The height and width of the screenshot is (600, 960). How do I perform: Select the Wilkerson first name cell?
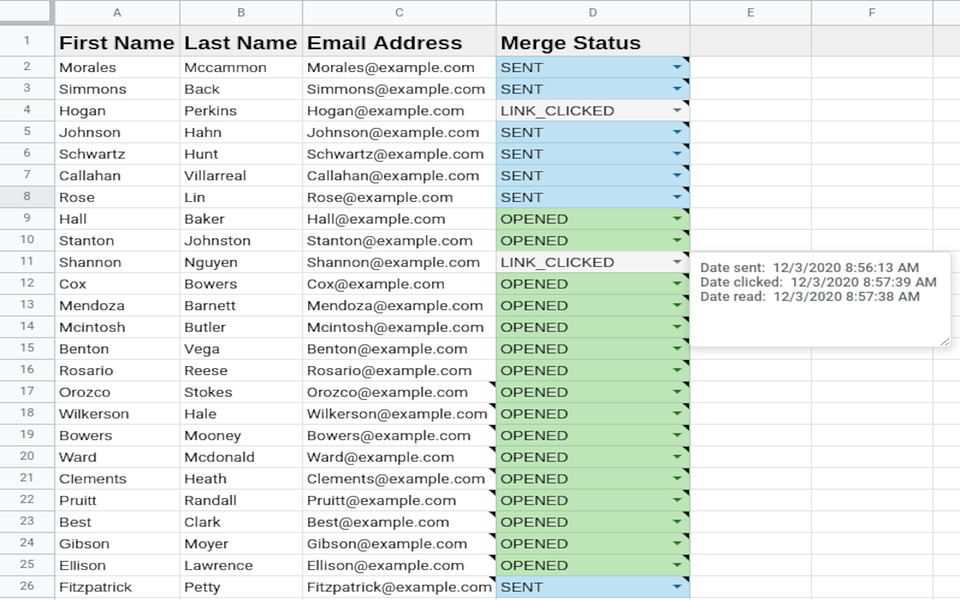(118, 414)
